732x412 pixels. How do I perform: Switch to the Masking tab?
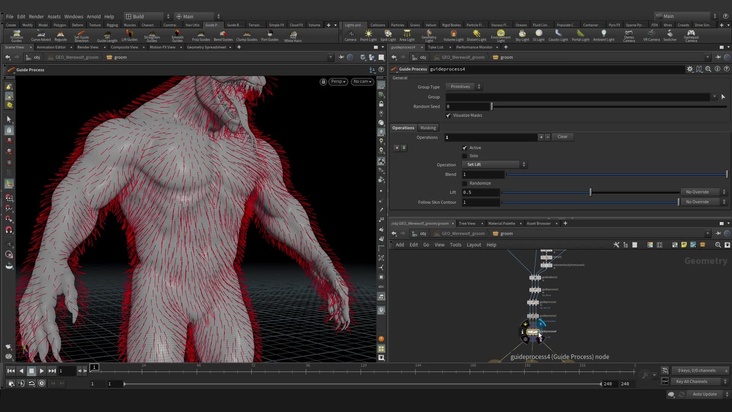[428, 128]
